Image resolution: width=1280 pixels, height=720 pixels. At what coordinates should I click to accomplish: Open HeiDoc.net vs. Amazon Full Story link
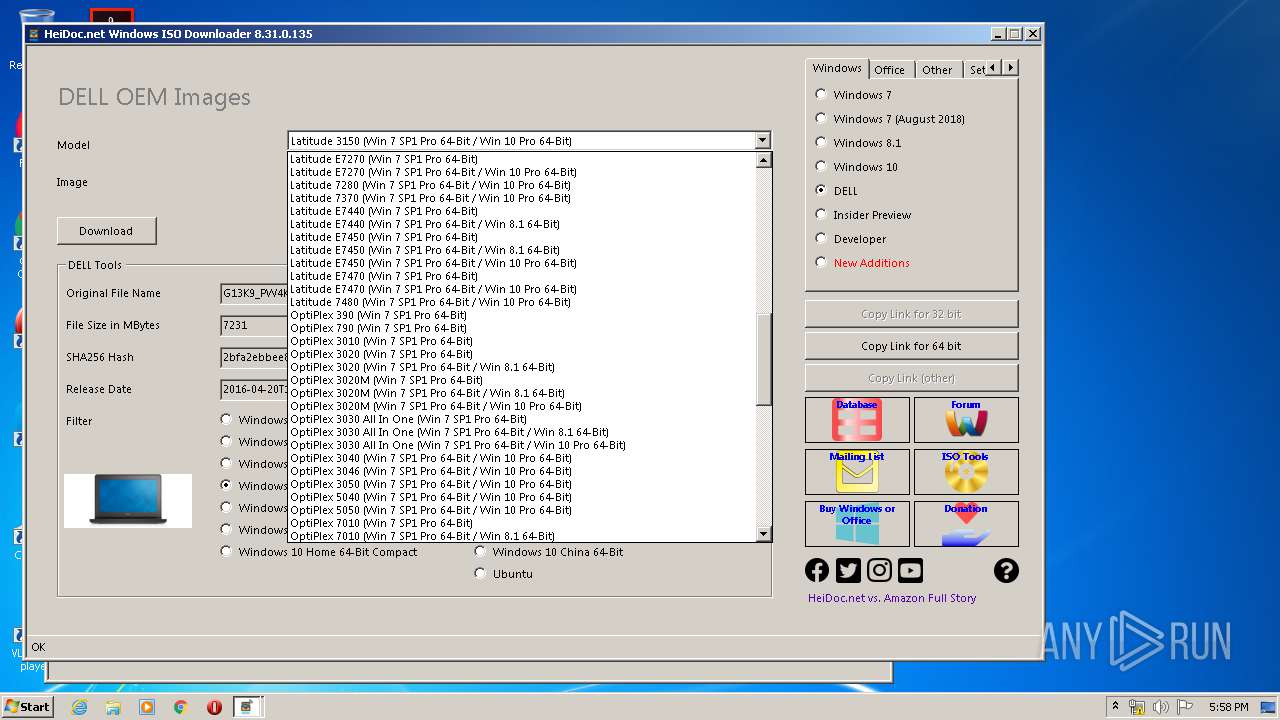pos(892,598)
